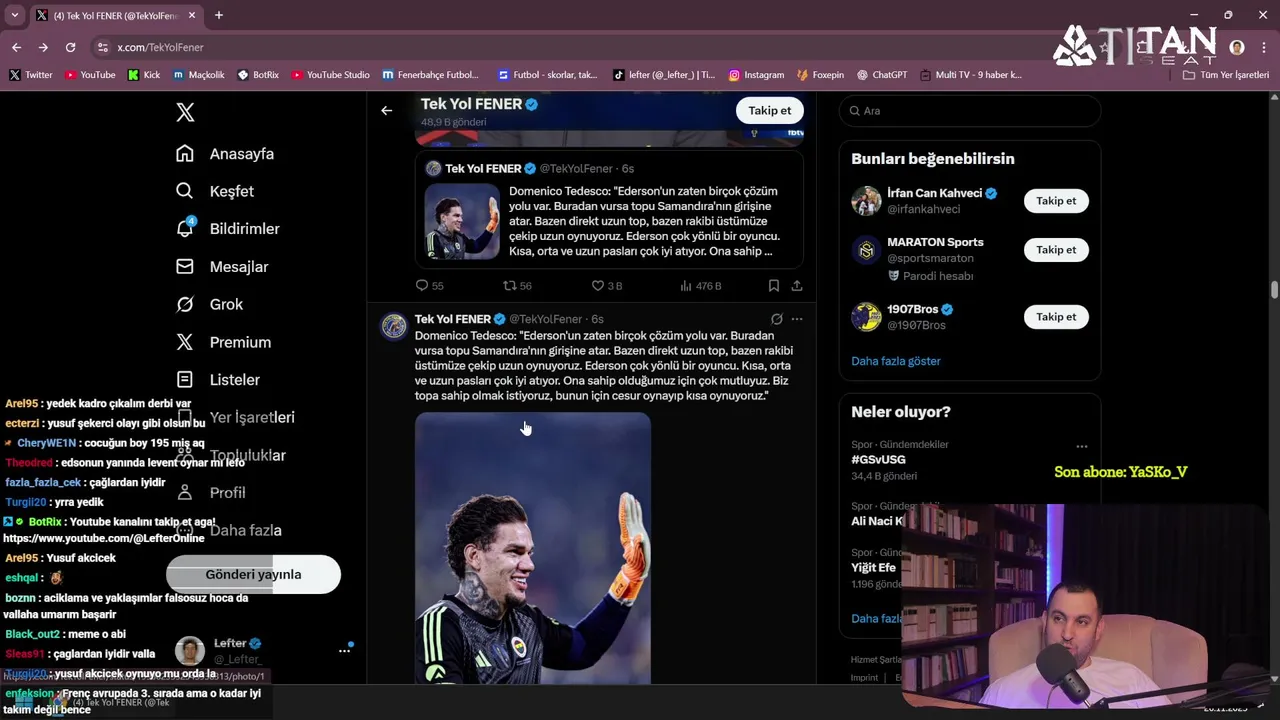Viewport: 1280px width, 720px height.
Task: Open Grok from sidebar
Action: [x=209, y=304]
